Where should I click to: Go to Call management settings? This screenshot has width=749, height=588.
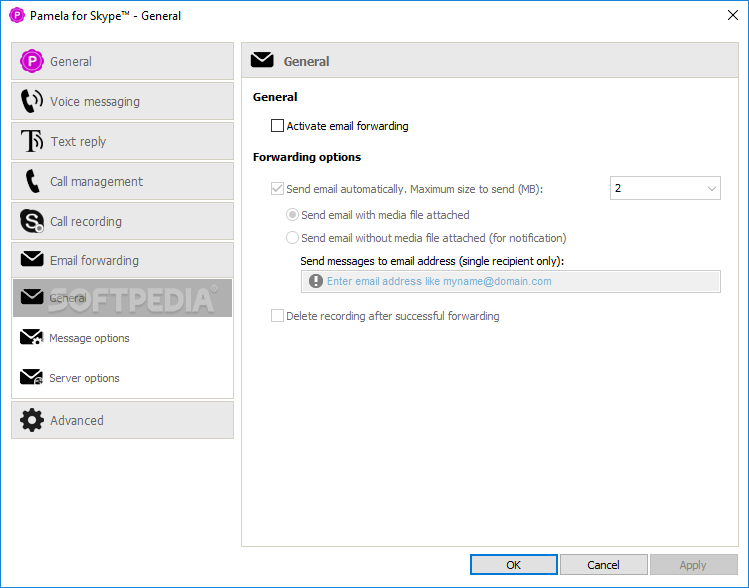pos(122,182)
